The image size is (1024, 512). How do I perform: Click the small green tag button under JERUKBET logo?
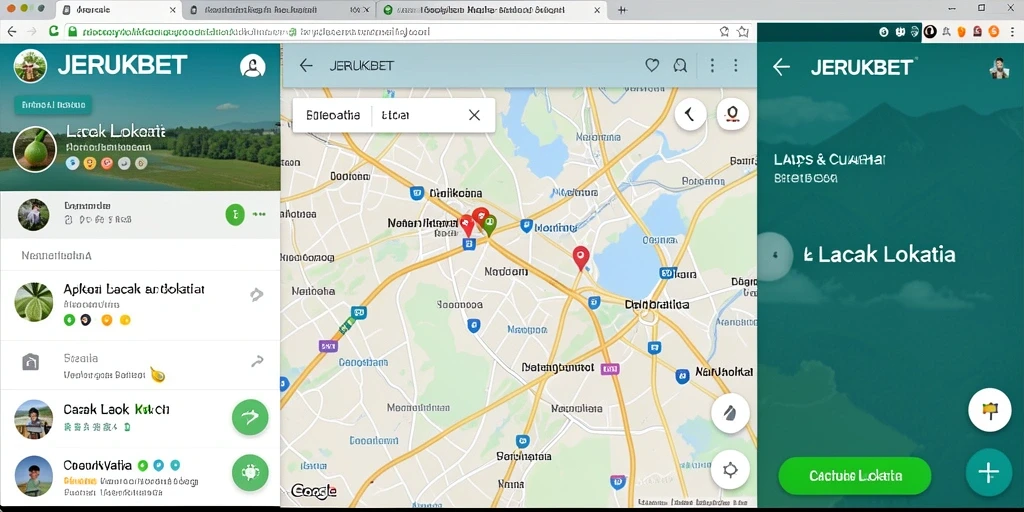click(x=53, y=104)
